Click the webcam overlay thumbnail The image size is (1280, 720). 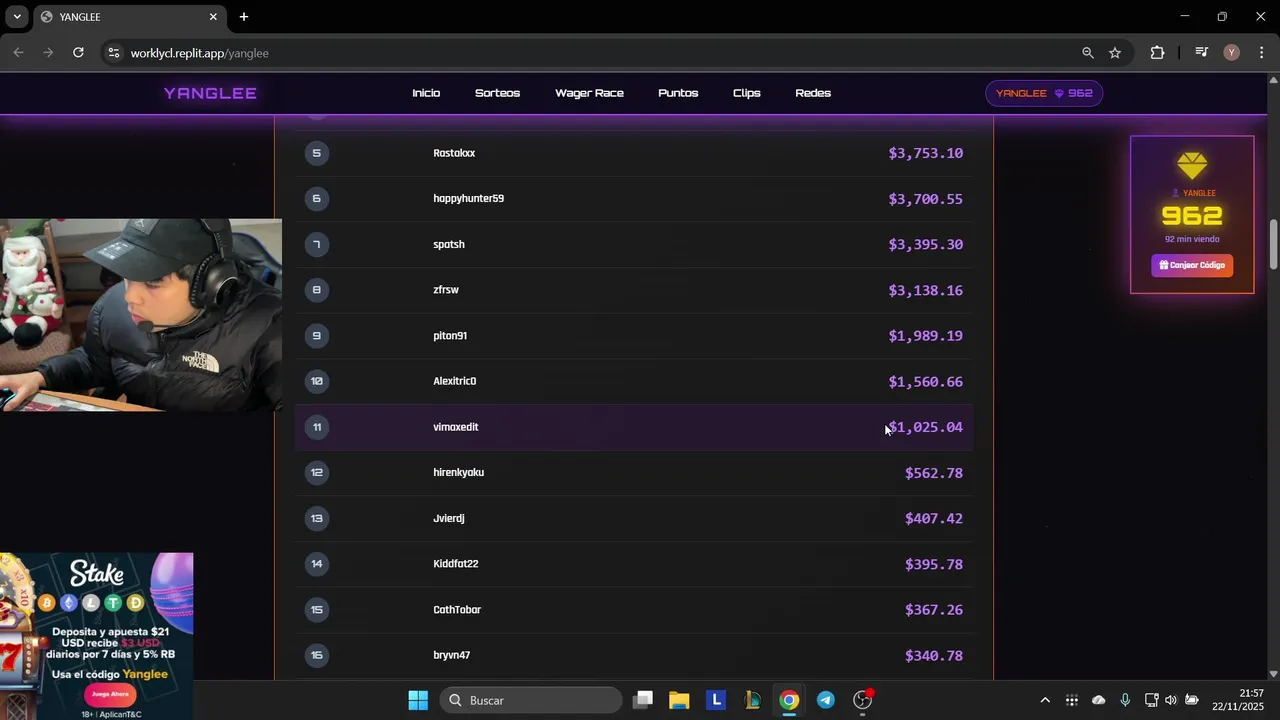tap(141, 315)
